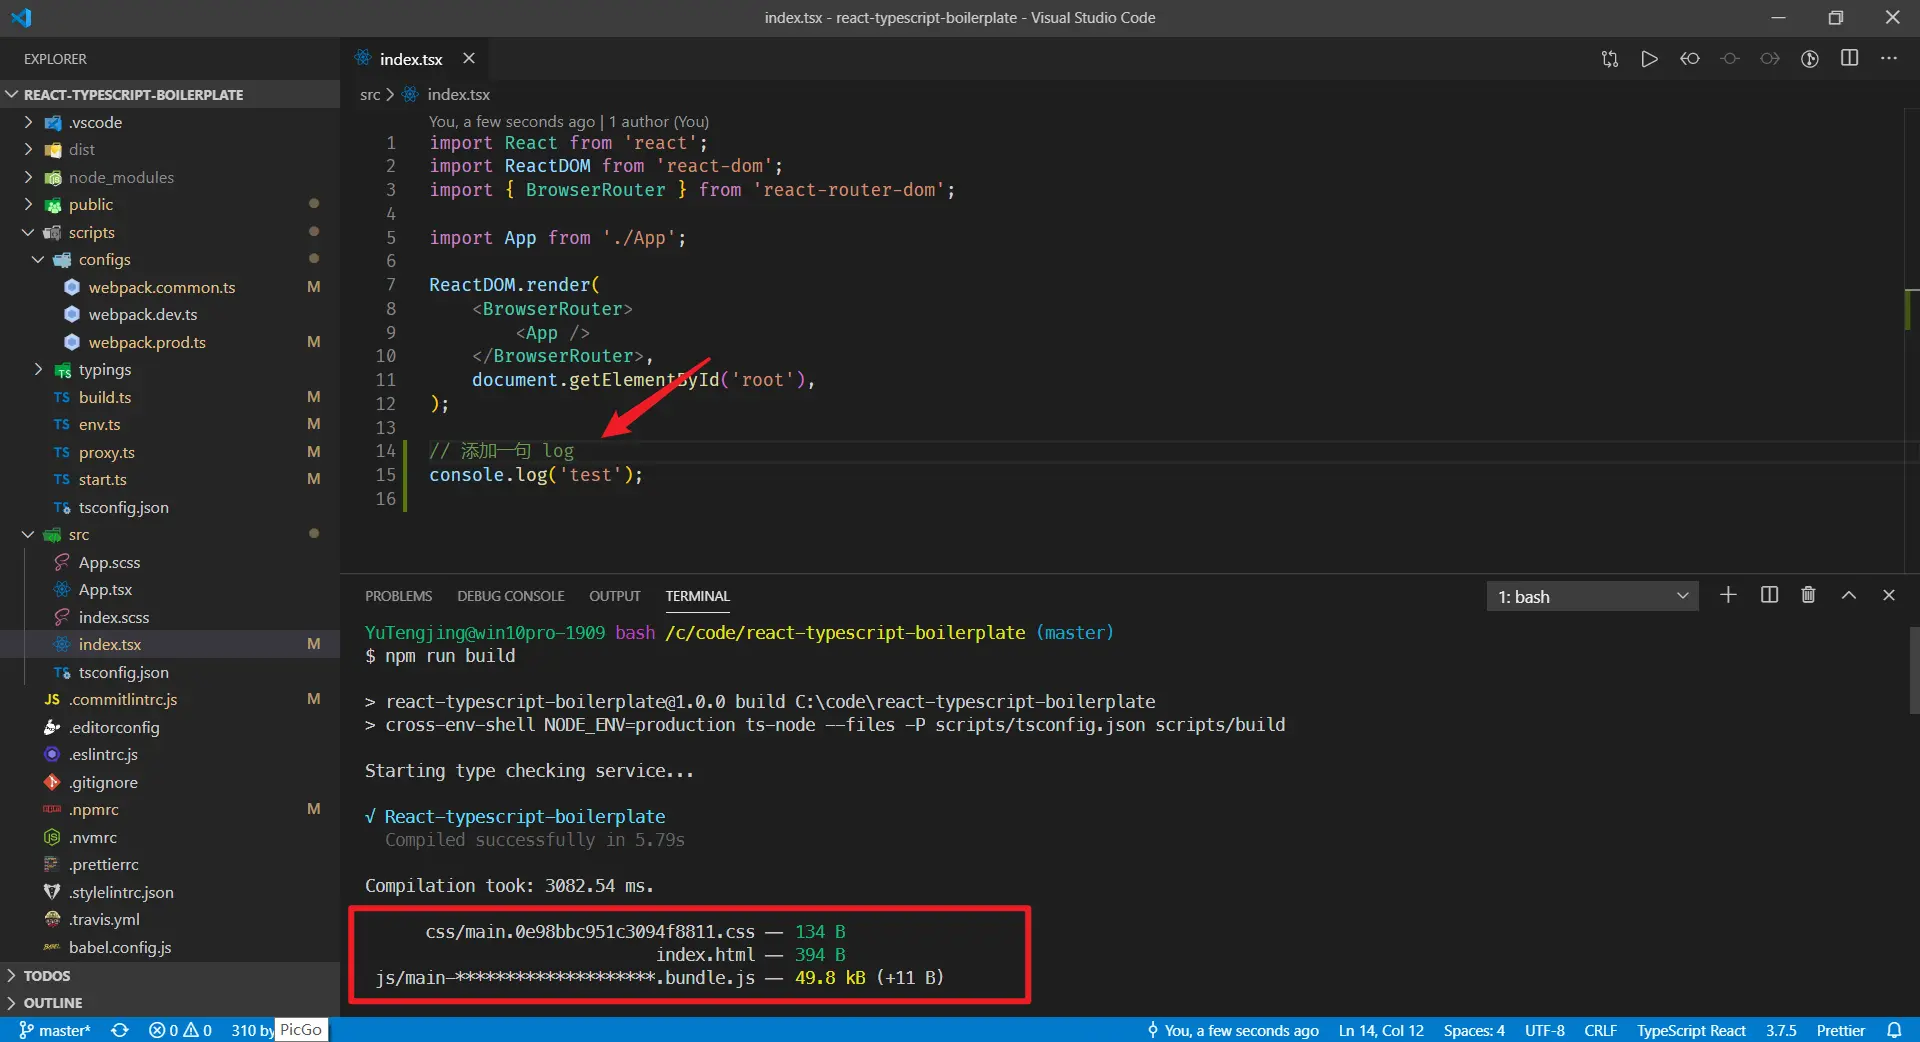Screen dimensions: 1920x1042
Task: Kill terminal with trash icon
Action: [x=1808, y=595]
